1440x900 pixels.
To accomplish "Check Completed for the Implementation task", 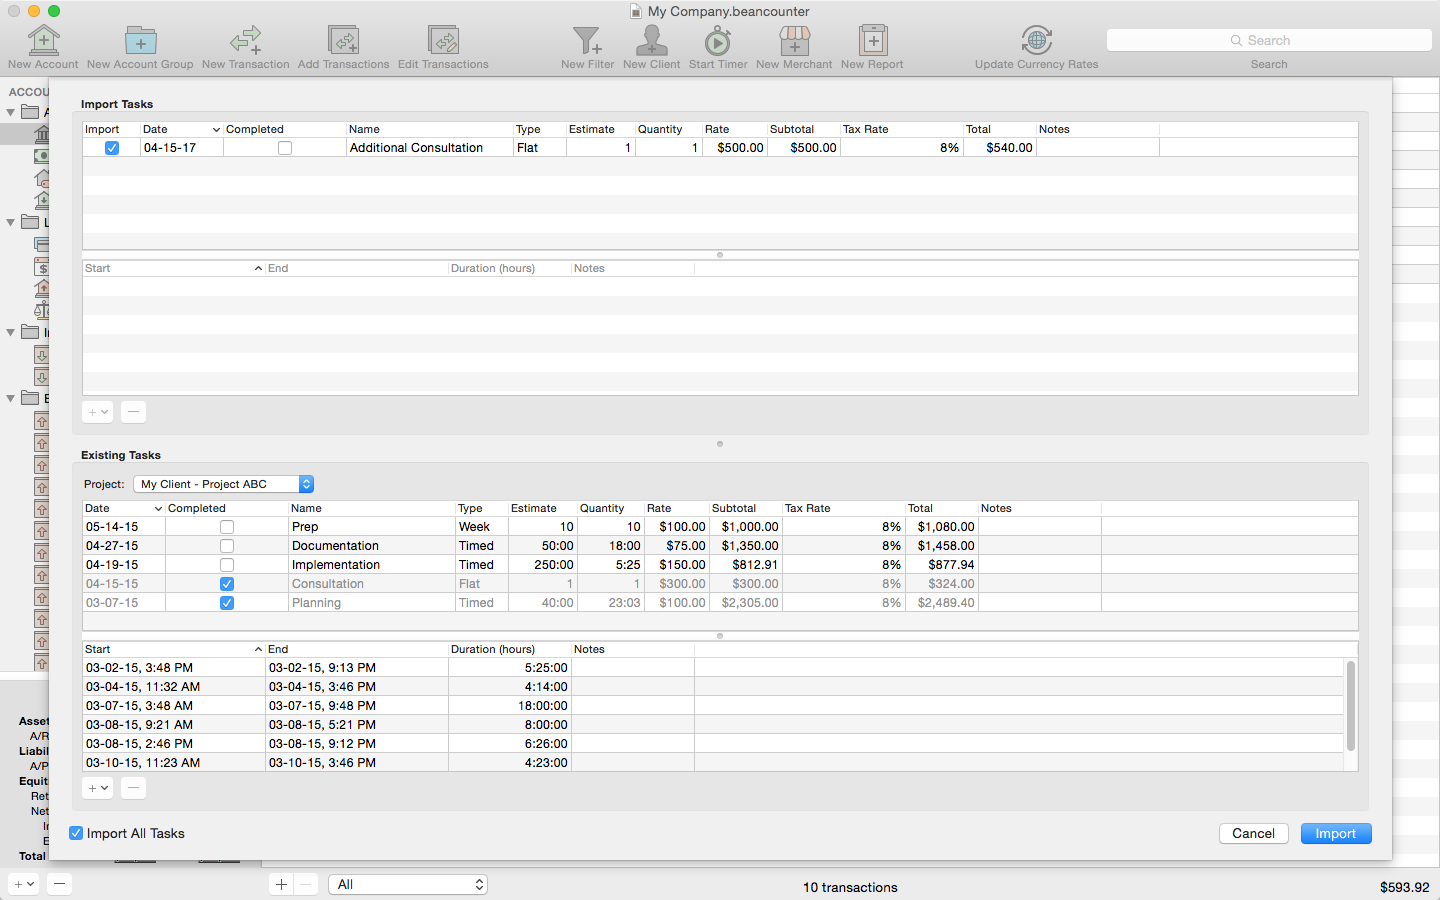I will point(227,565).
